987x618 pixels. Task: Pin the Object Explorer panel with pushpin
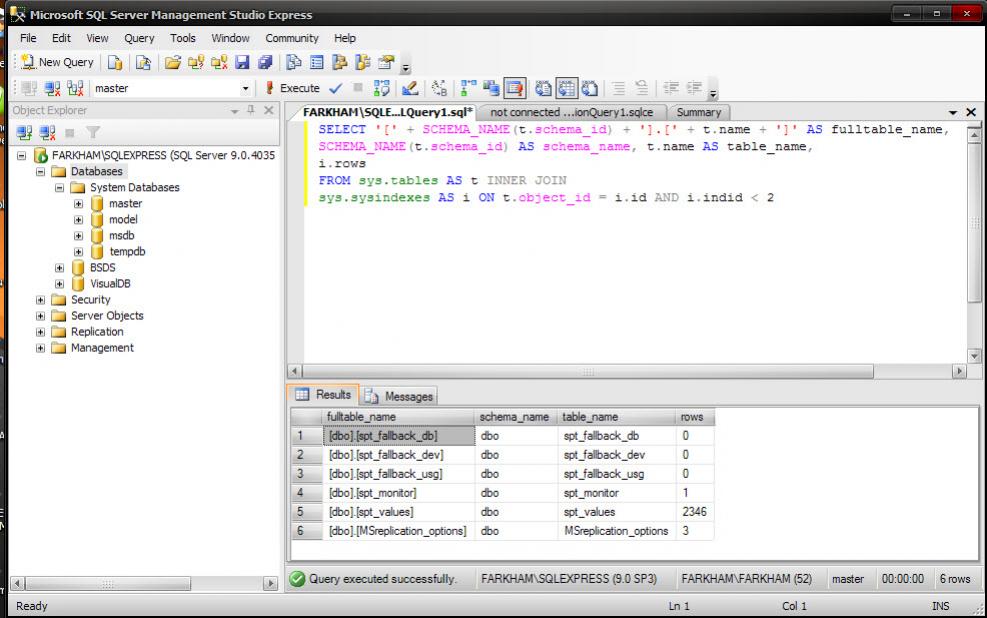pos(250,111)
